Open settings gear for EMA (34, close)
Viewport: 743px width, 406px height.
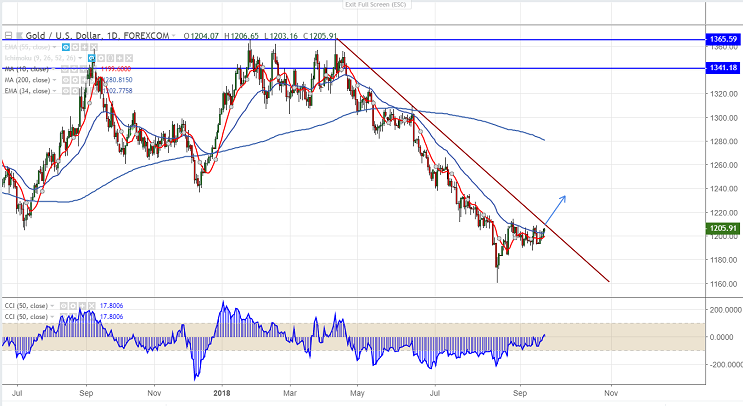75,91
